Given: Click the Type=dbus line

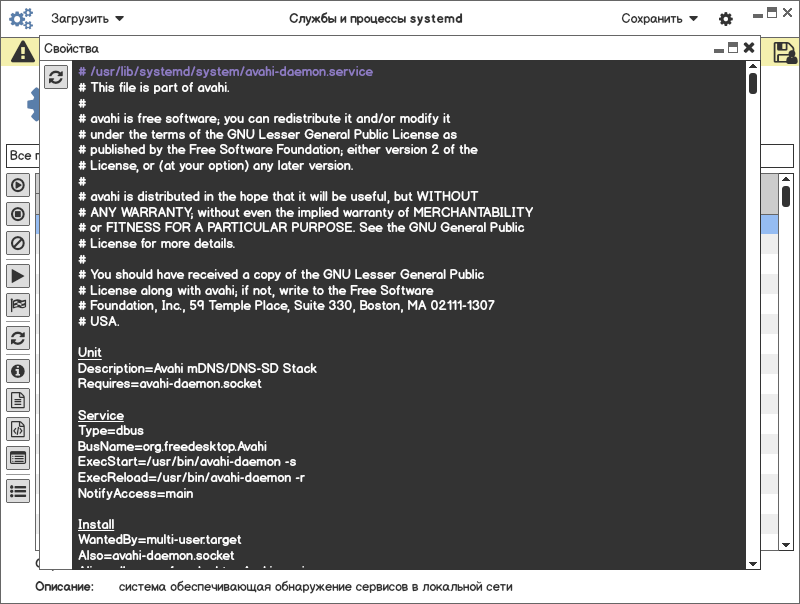Looking at the screenshot, I should click(111, 431).
